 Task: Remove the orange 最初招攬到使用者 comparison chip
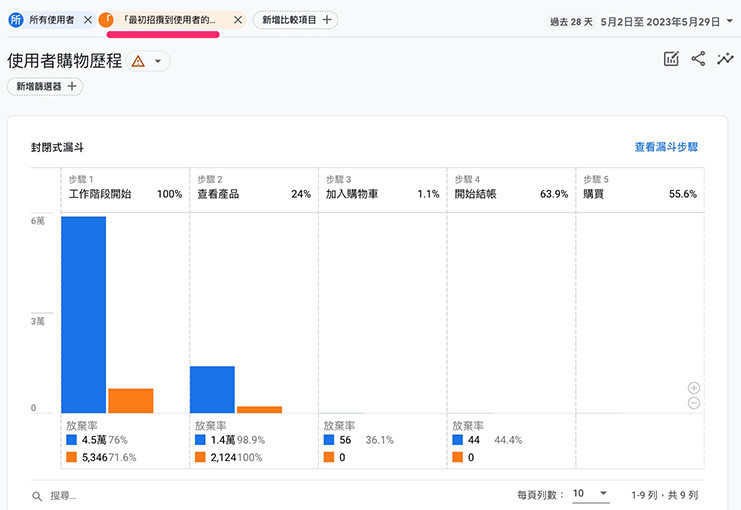coord(238,20)
